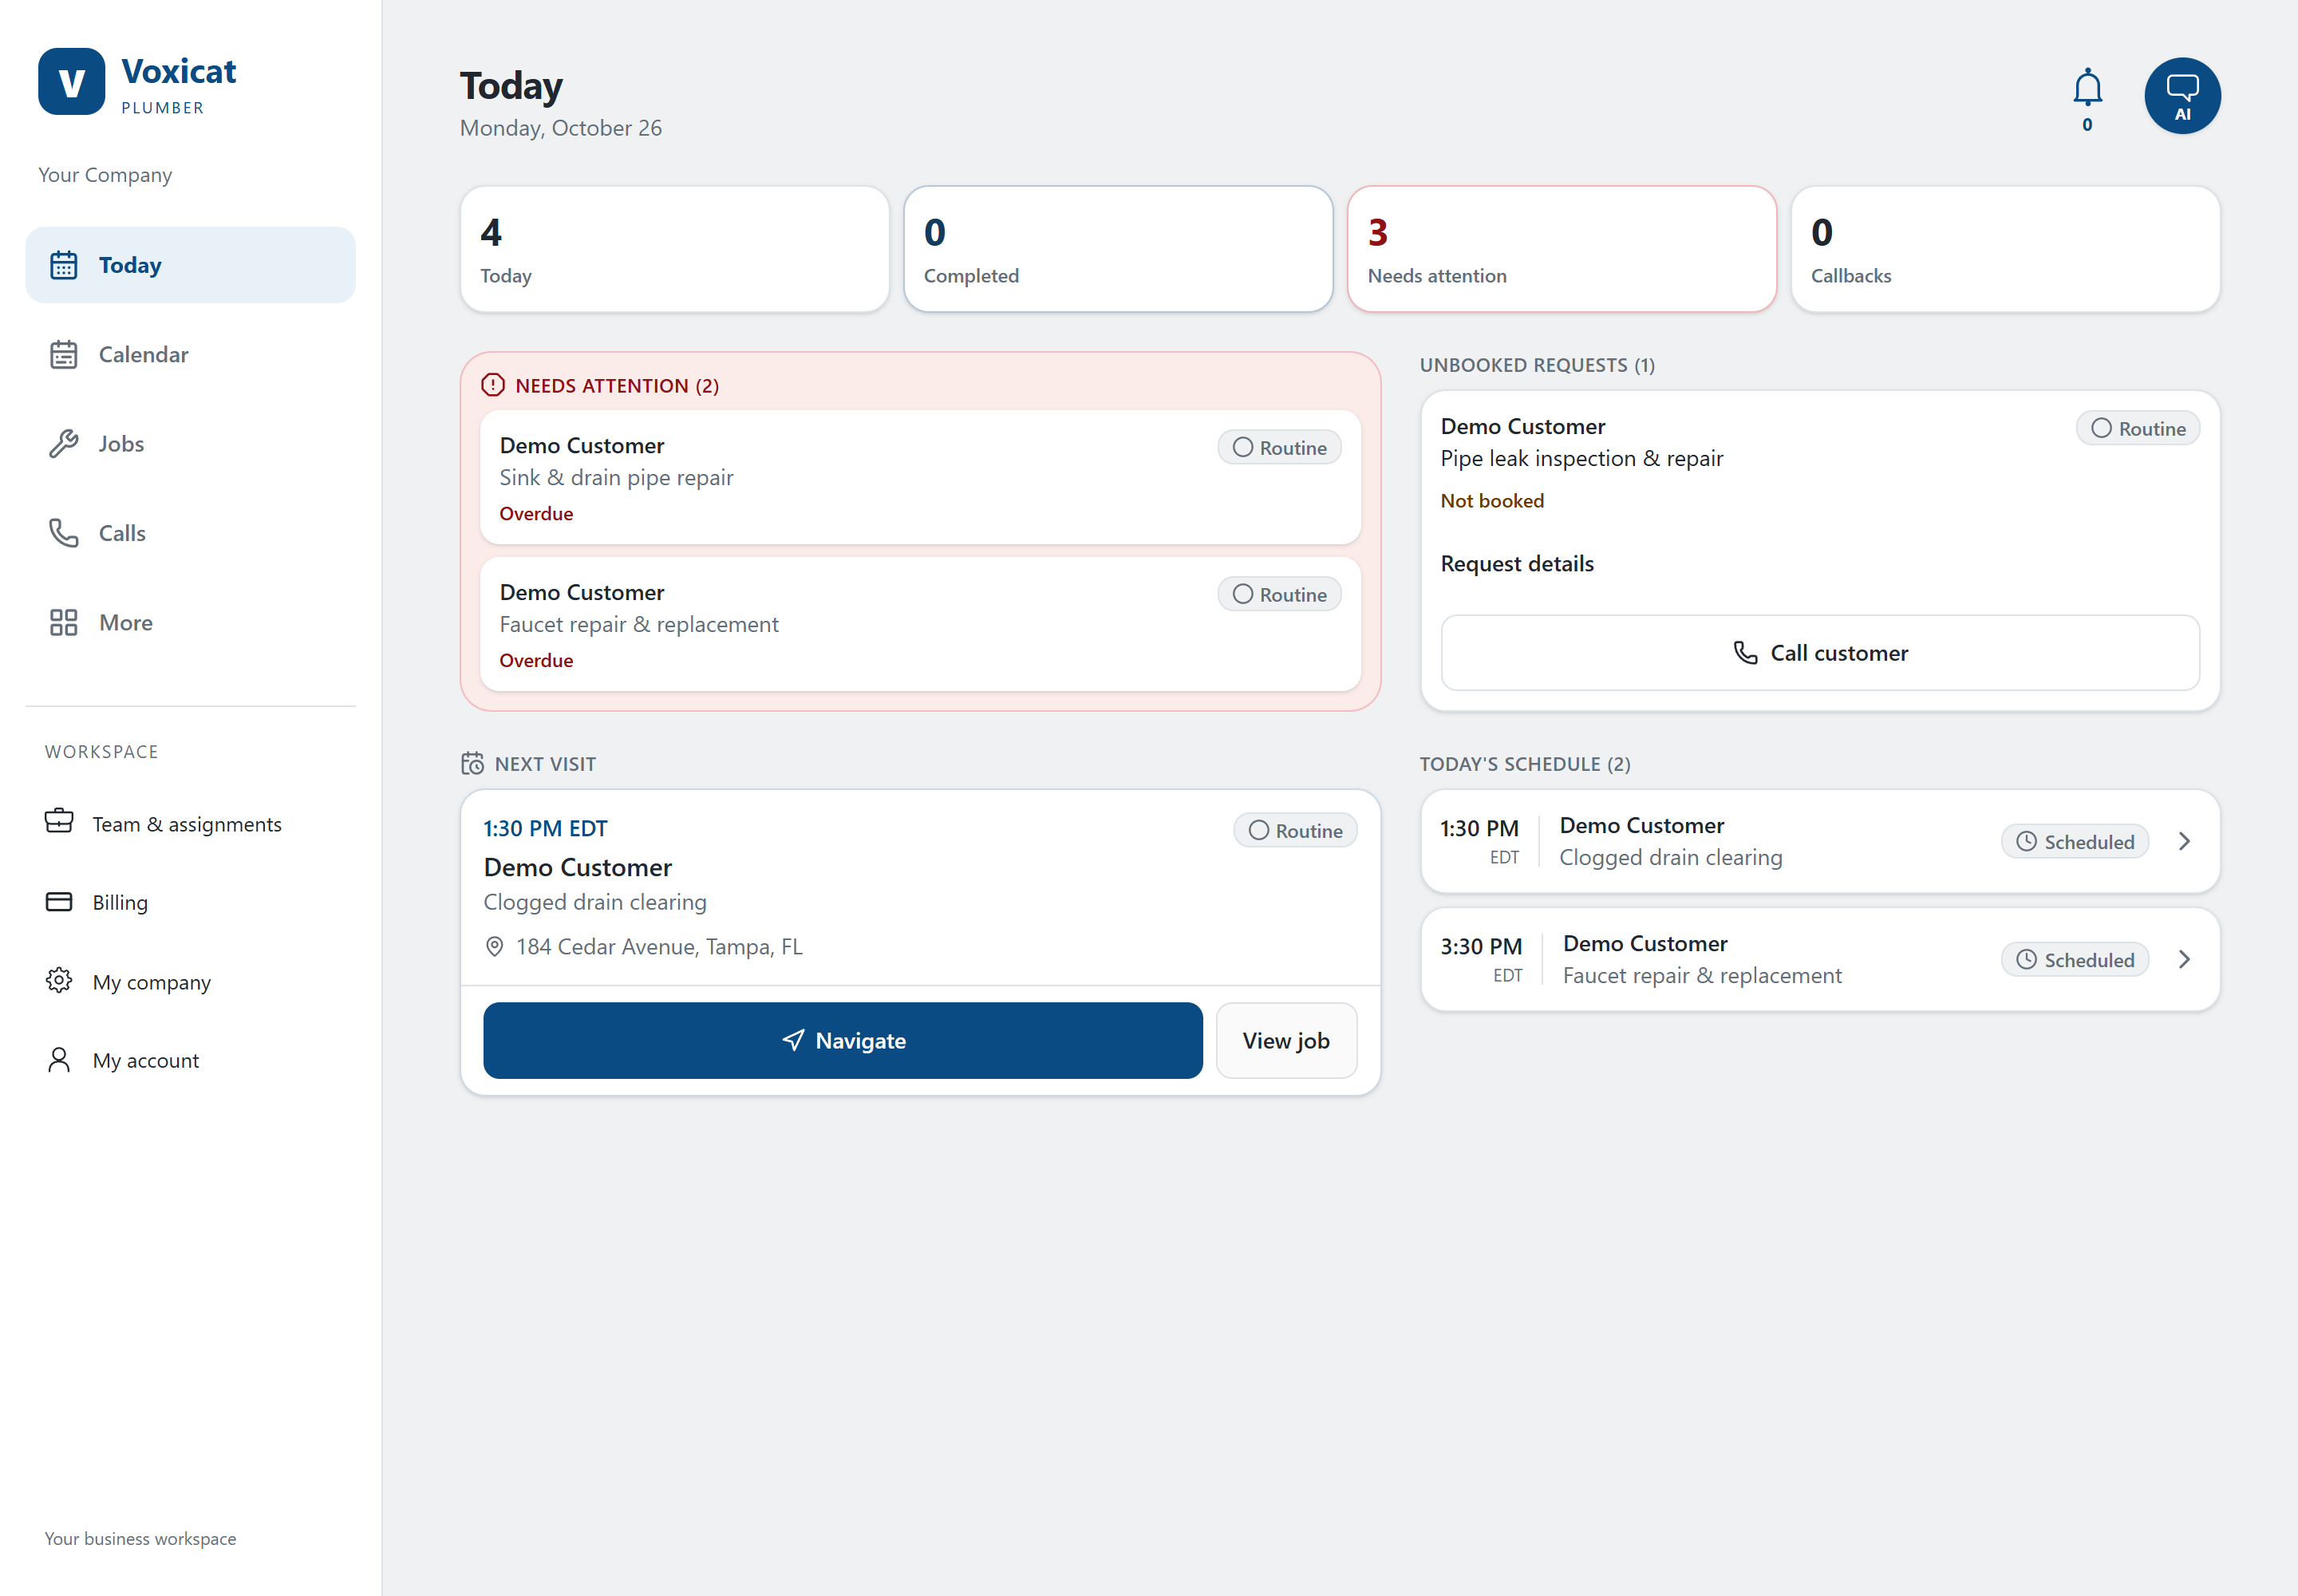Click the My account person icon

59,1059
